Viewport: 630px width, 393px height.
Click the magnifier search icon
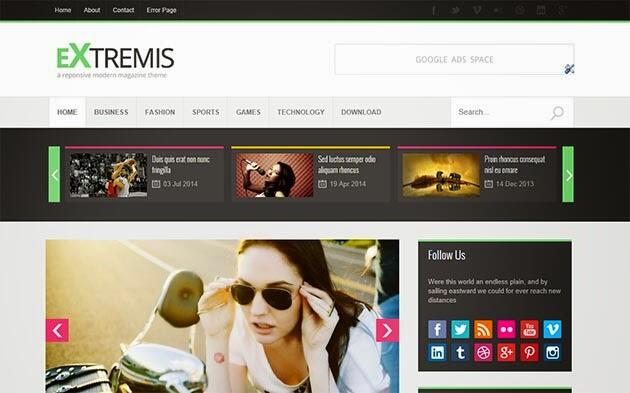click(557, 113)
